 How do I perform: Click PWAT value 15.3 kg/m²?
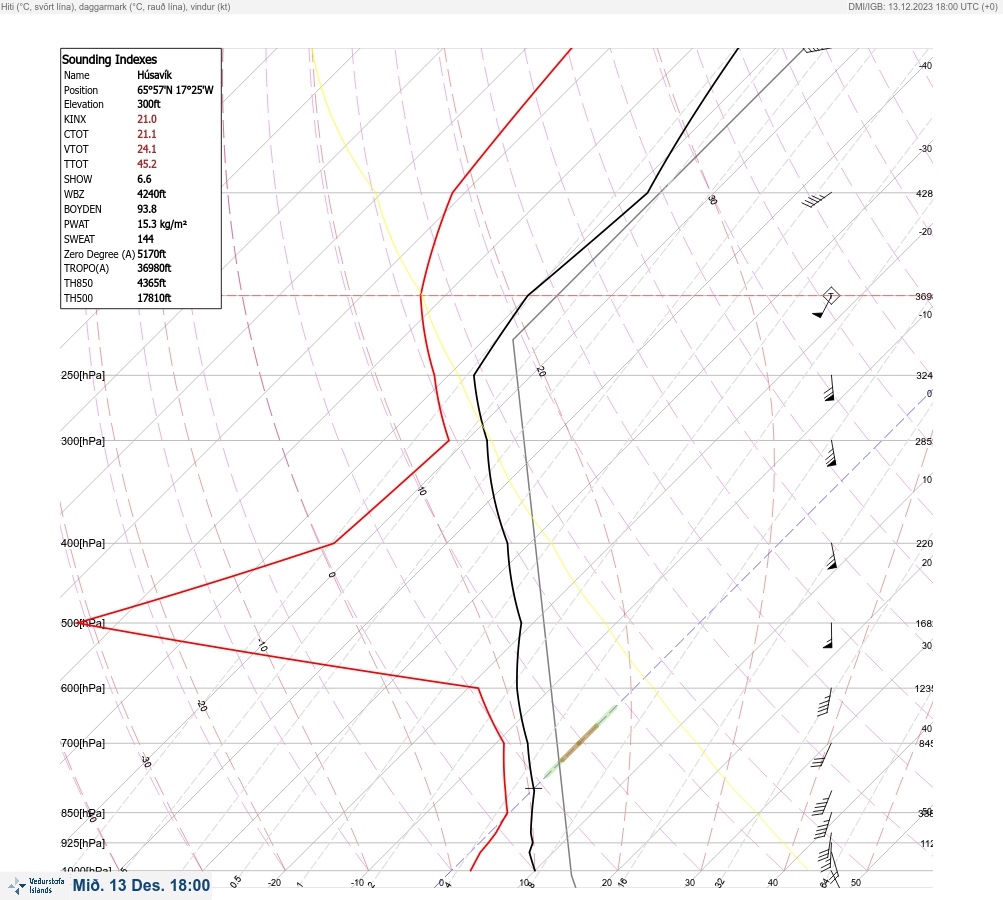click(x=162, y=224)
